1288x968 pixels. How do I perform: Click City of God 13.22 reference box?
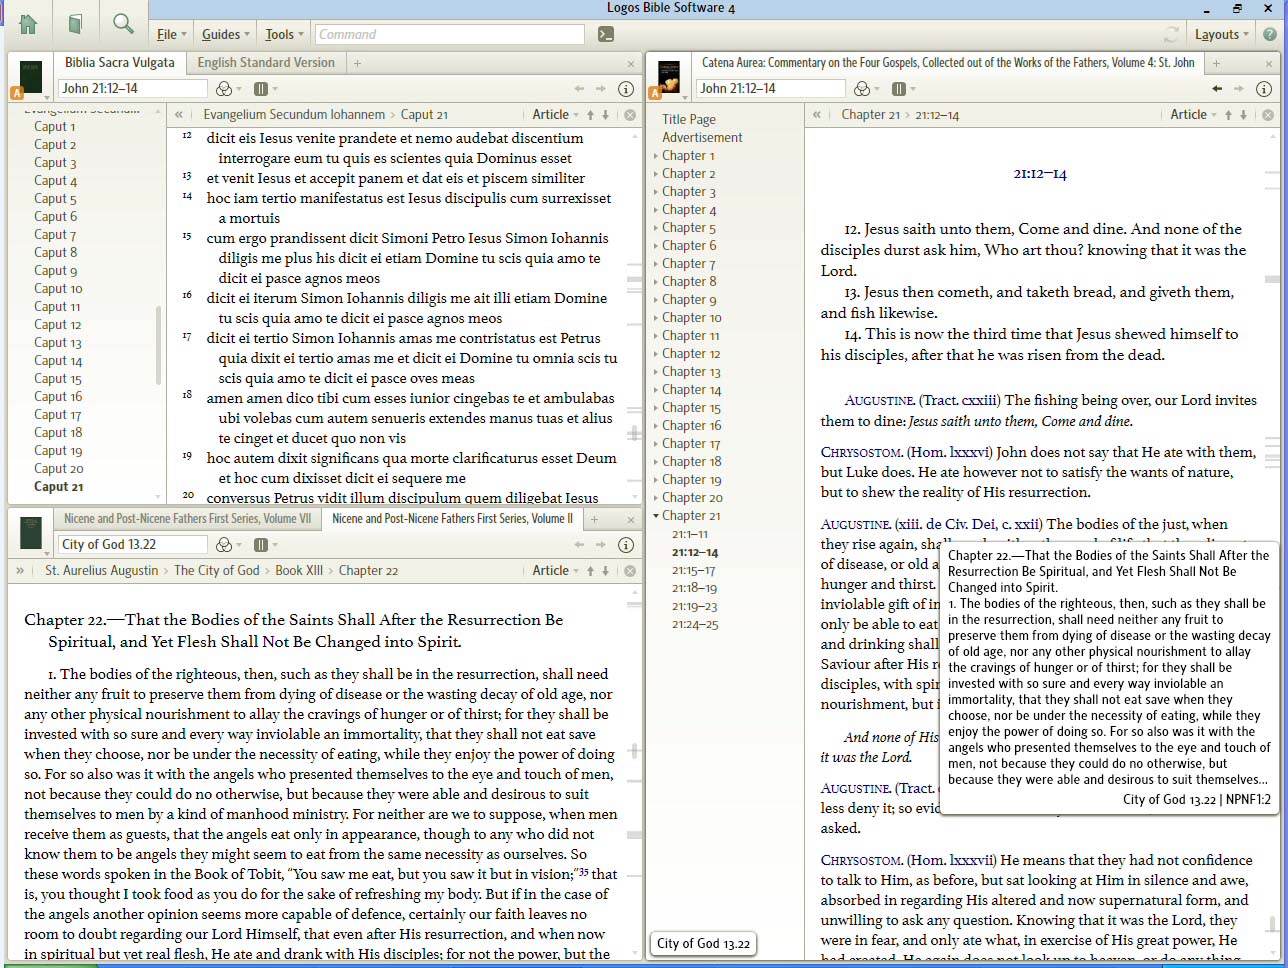(x=132, y=545)
